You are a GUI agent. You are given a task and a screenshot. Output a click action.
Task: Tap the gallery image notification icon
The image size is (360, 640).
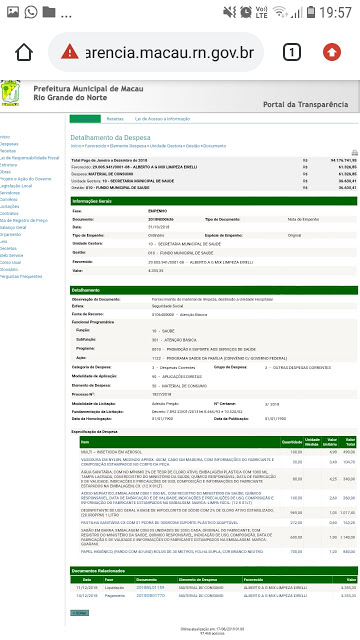click(13, 12)
